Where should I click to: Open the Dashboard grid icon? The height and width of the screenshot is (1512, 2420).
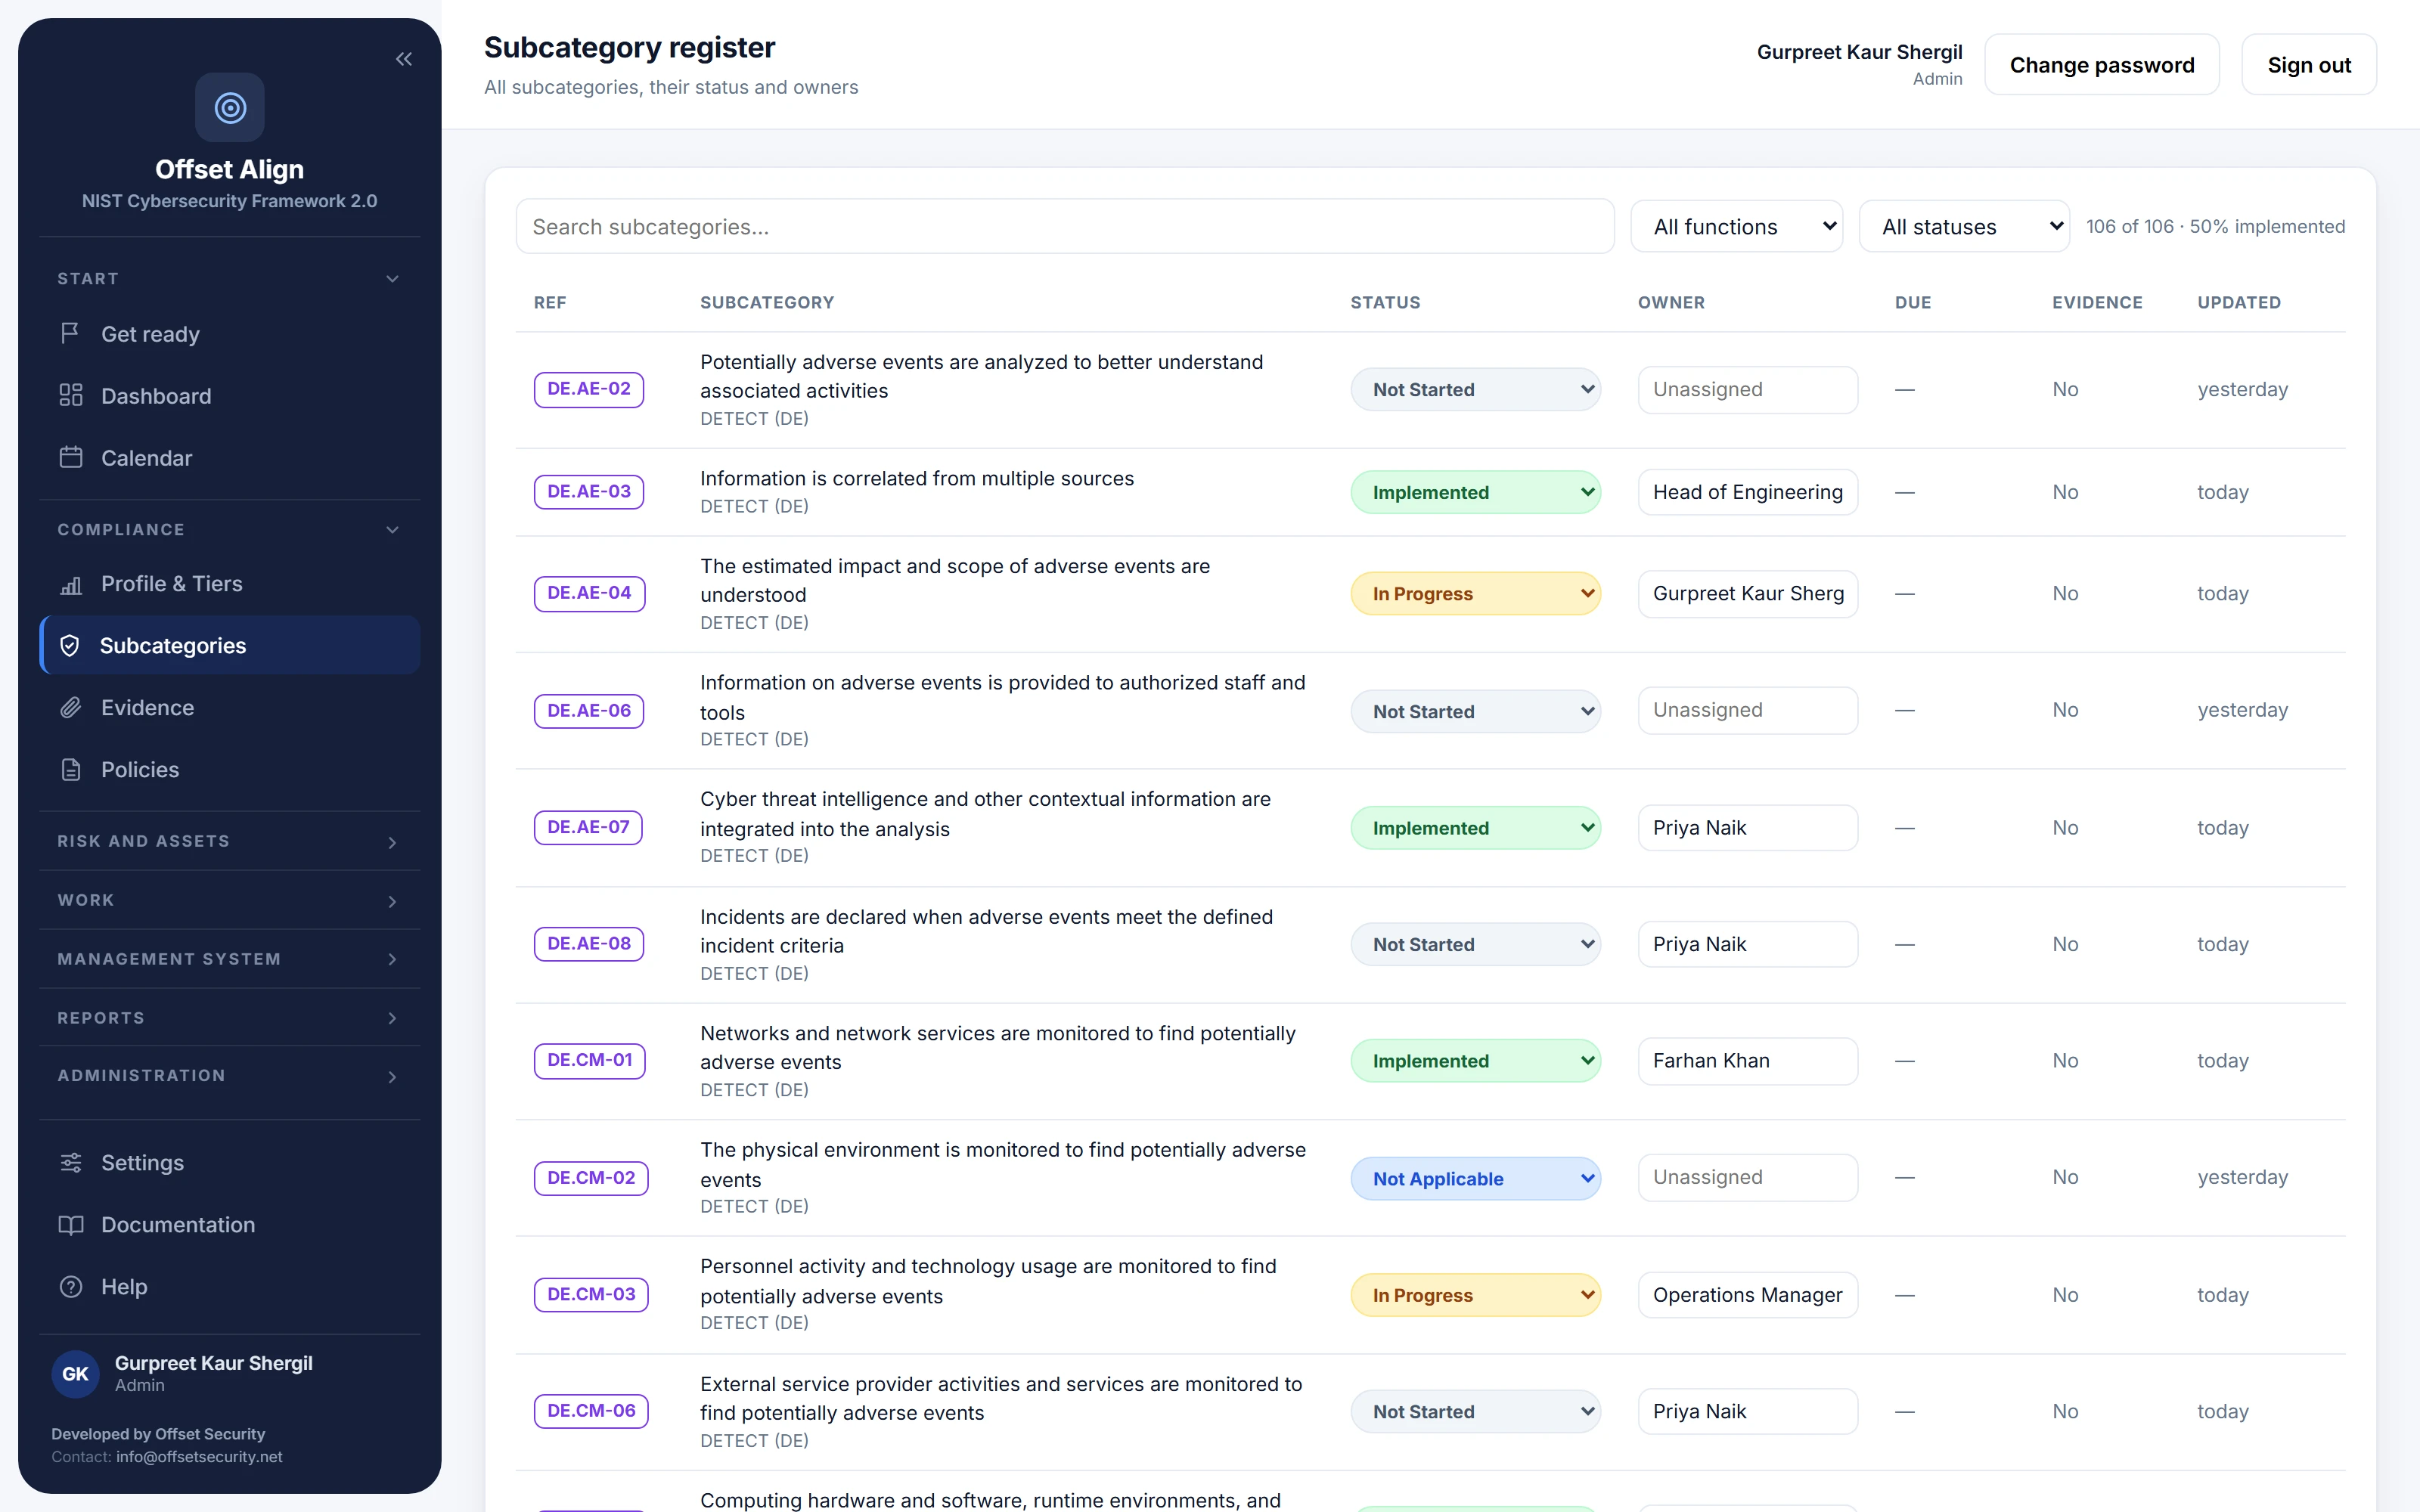coord(70,395)
